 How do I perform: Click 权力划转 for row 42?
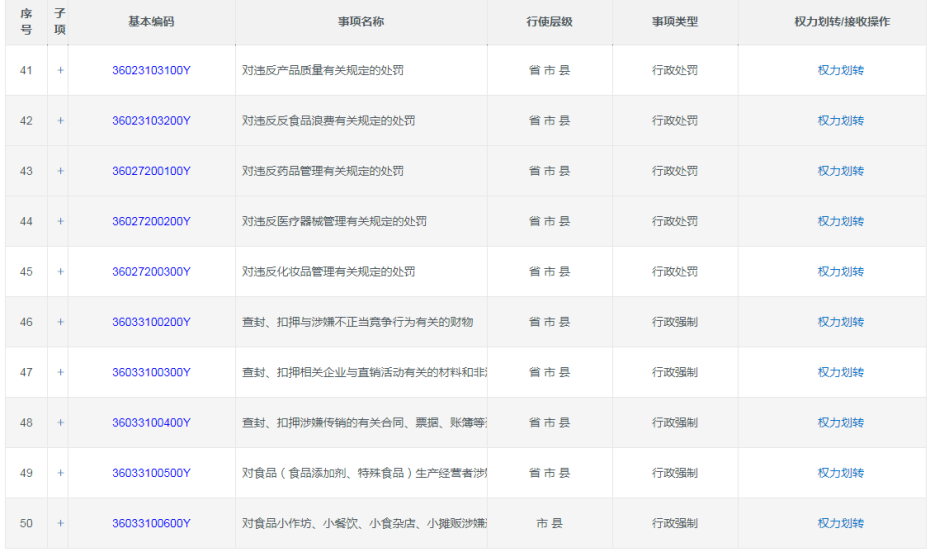840,121
